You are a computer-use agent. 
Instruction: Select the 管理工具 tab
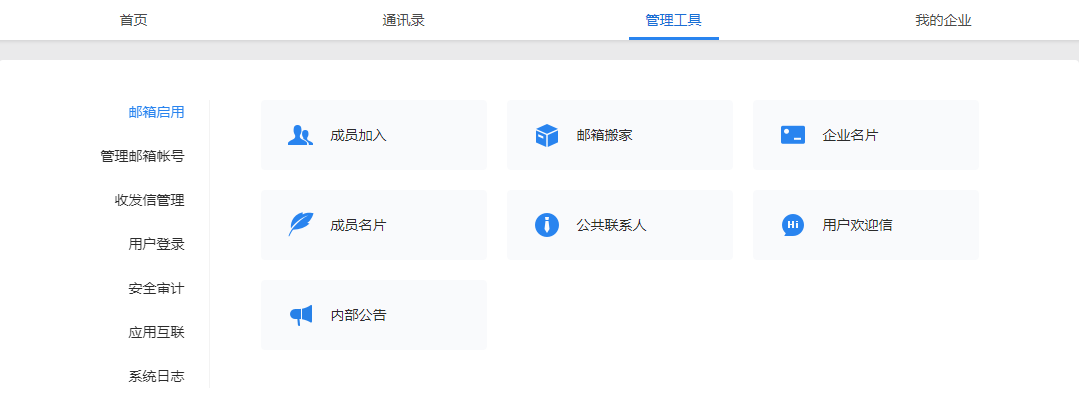(674, 20)
